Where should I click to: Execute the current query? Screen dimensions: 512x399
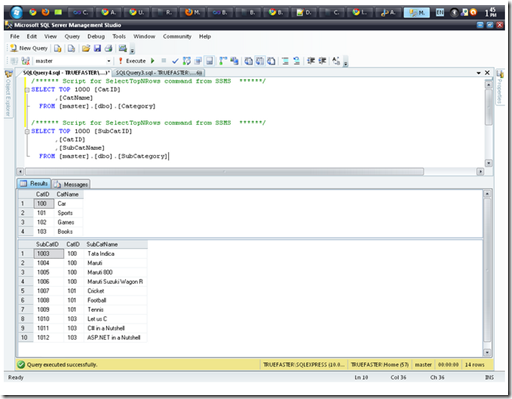pos(133,61)
